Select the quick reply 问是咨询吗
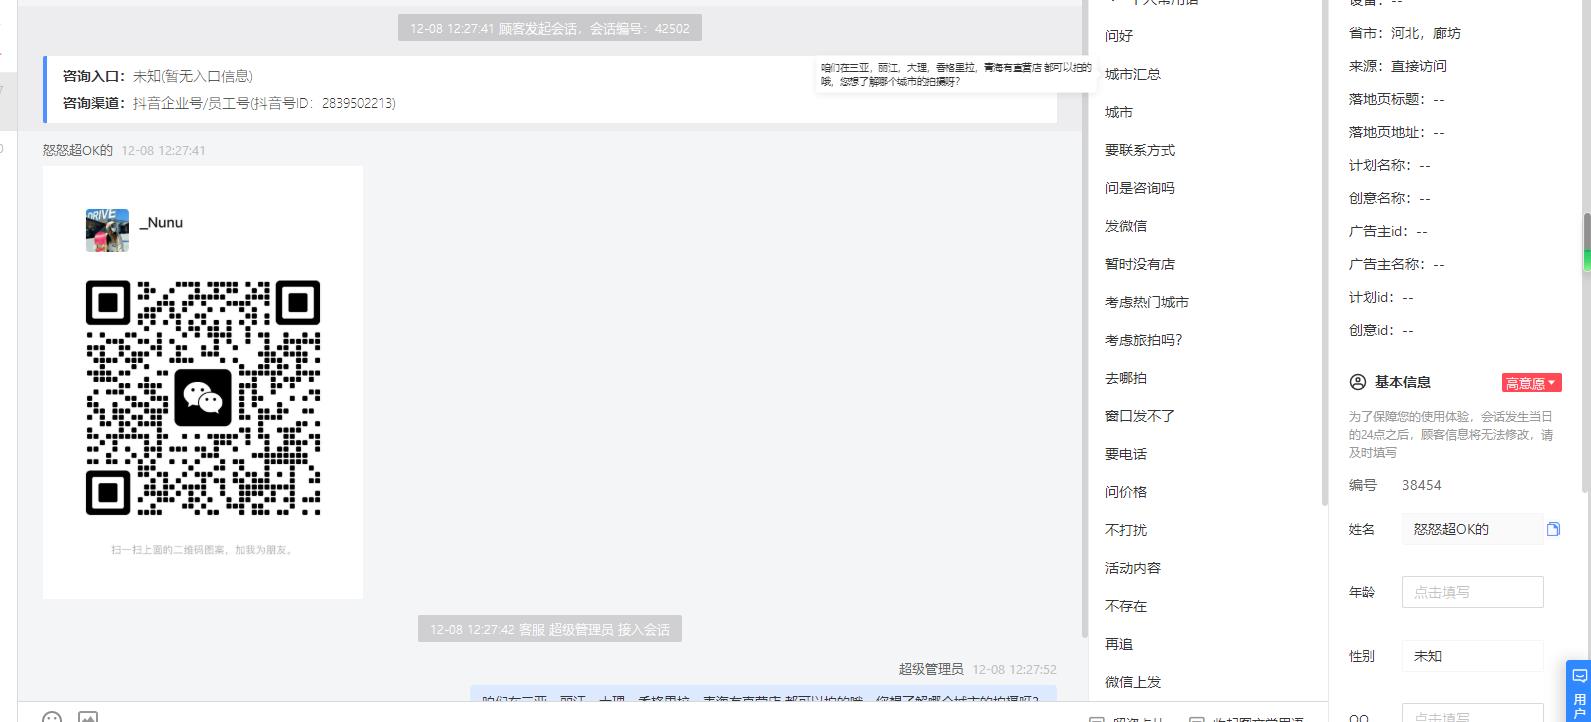Screen dimensions: 1591x722 tap(1140, 188)
